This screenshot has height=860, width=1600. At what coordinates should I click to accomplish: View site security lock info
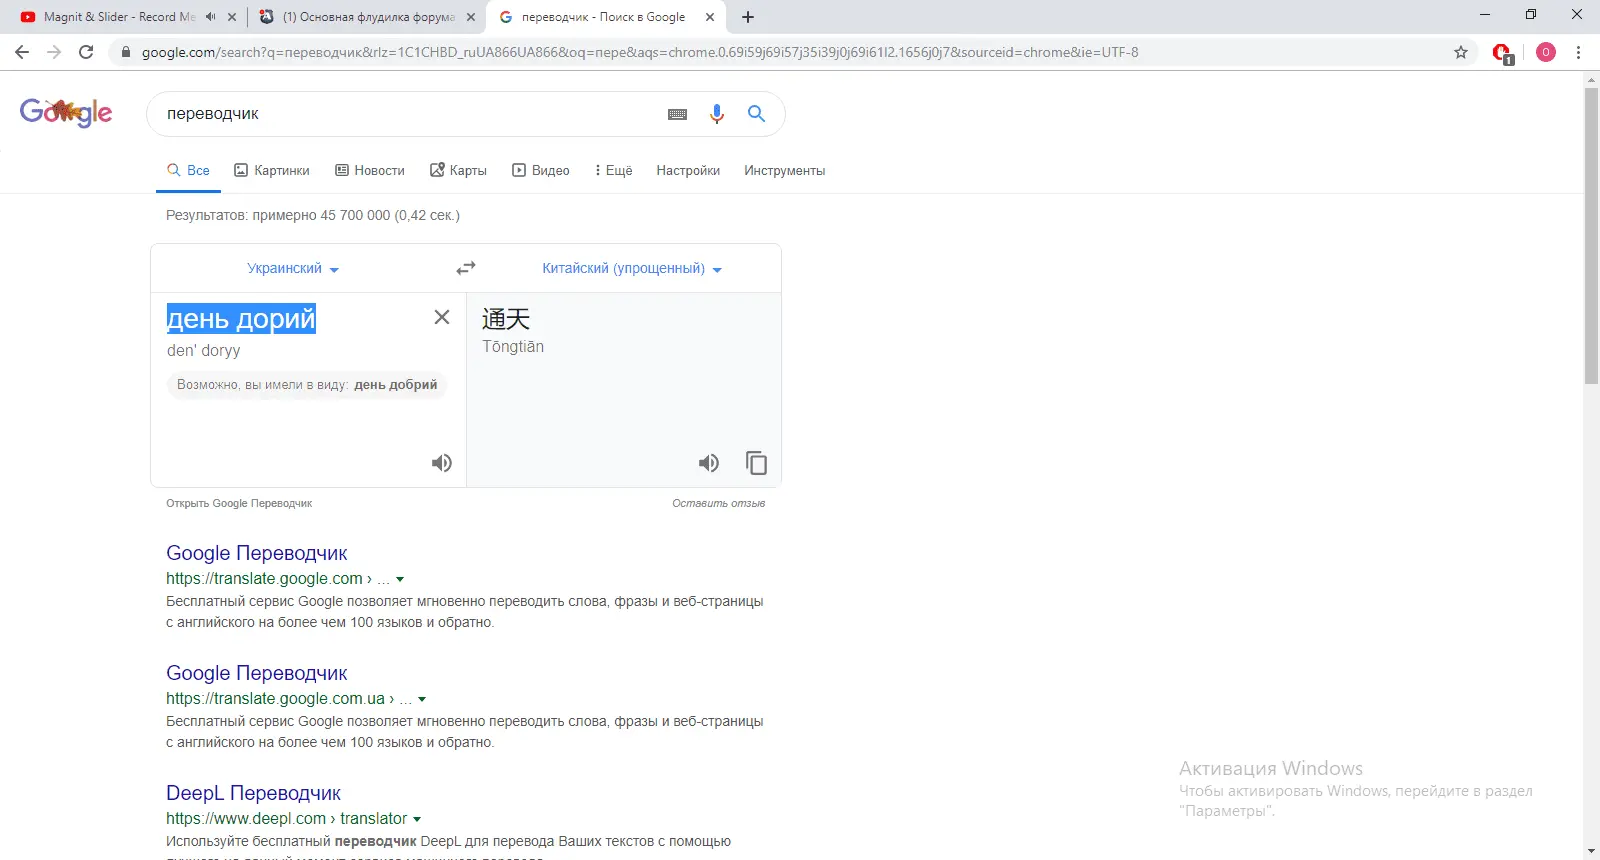tap(125, 52)
